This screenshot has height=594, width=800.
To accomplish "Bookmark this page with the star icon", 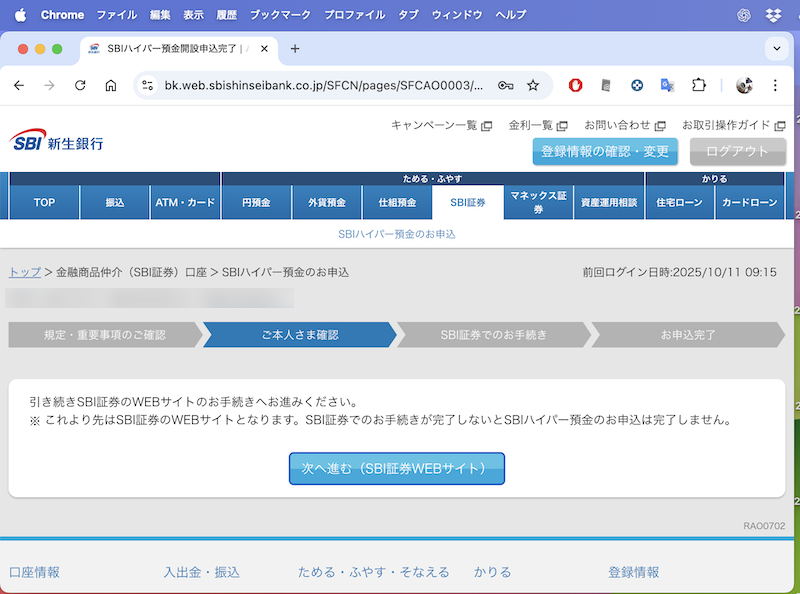I will (x=533, y=86).
